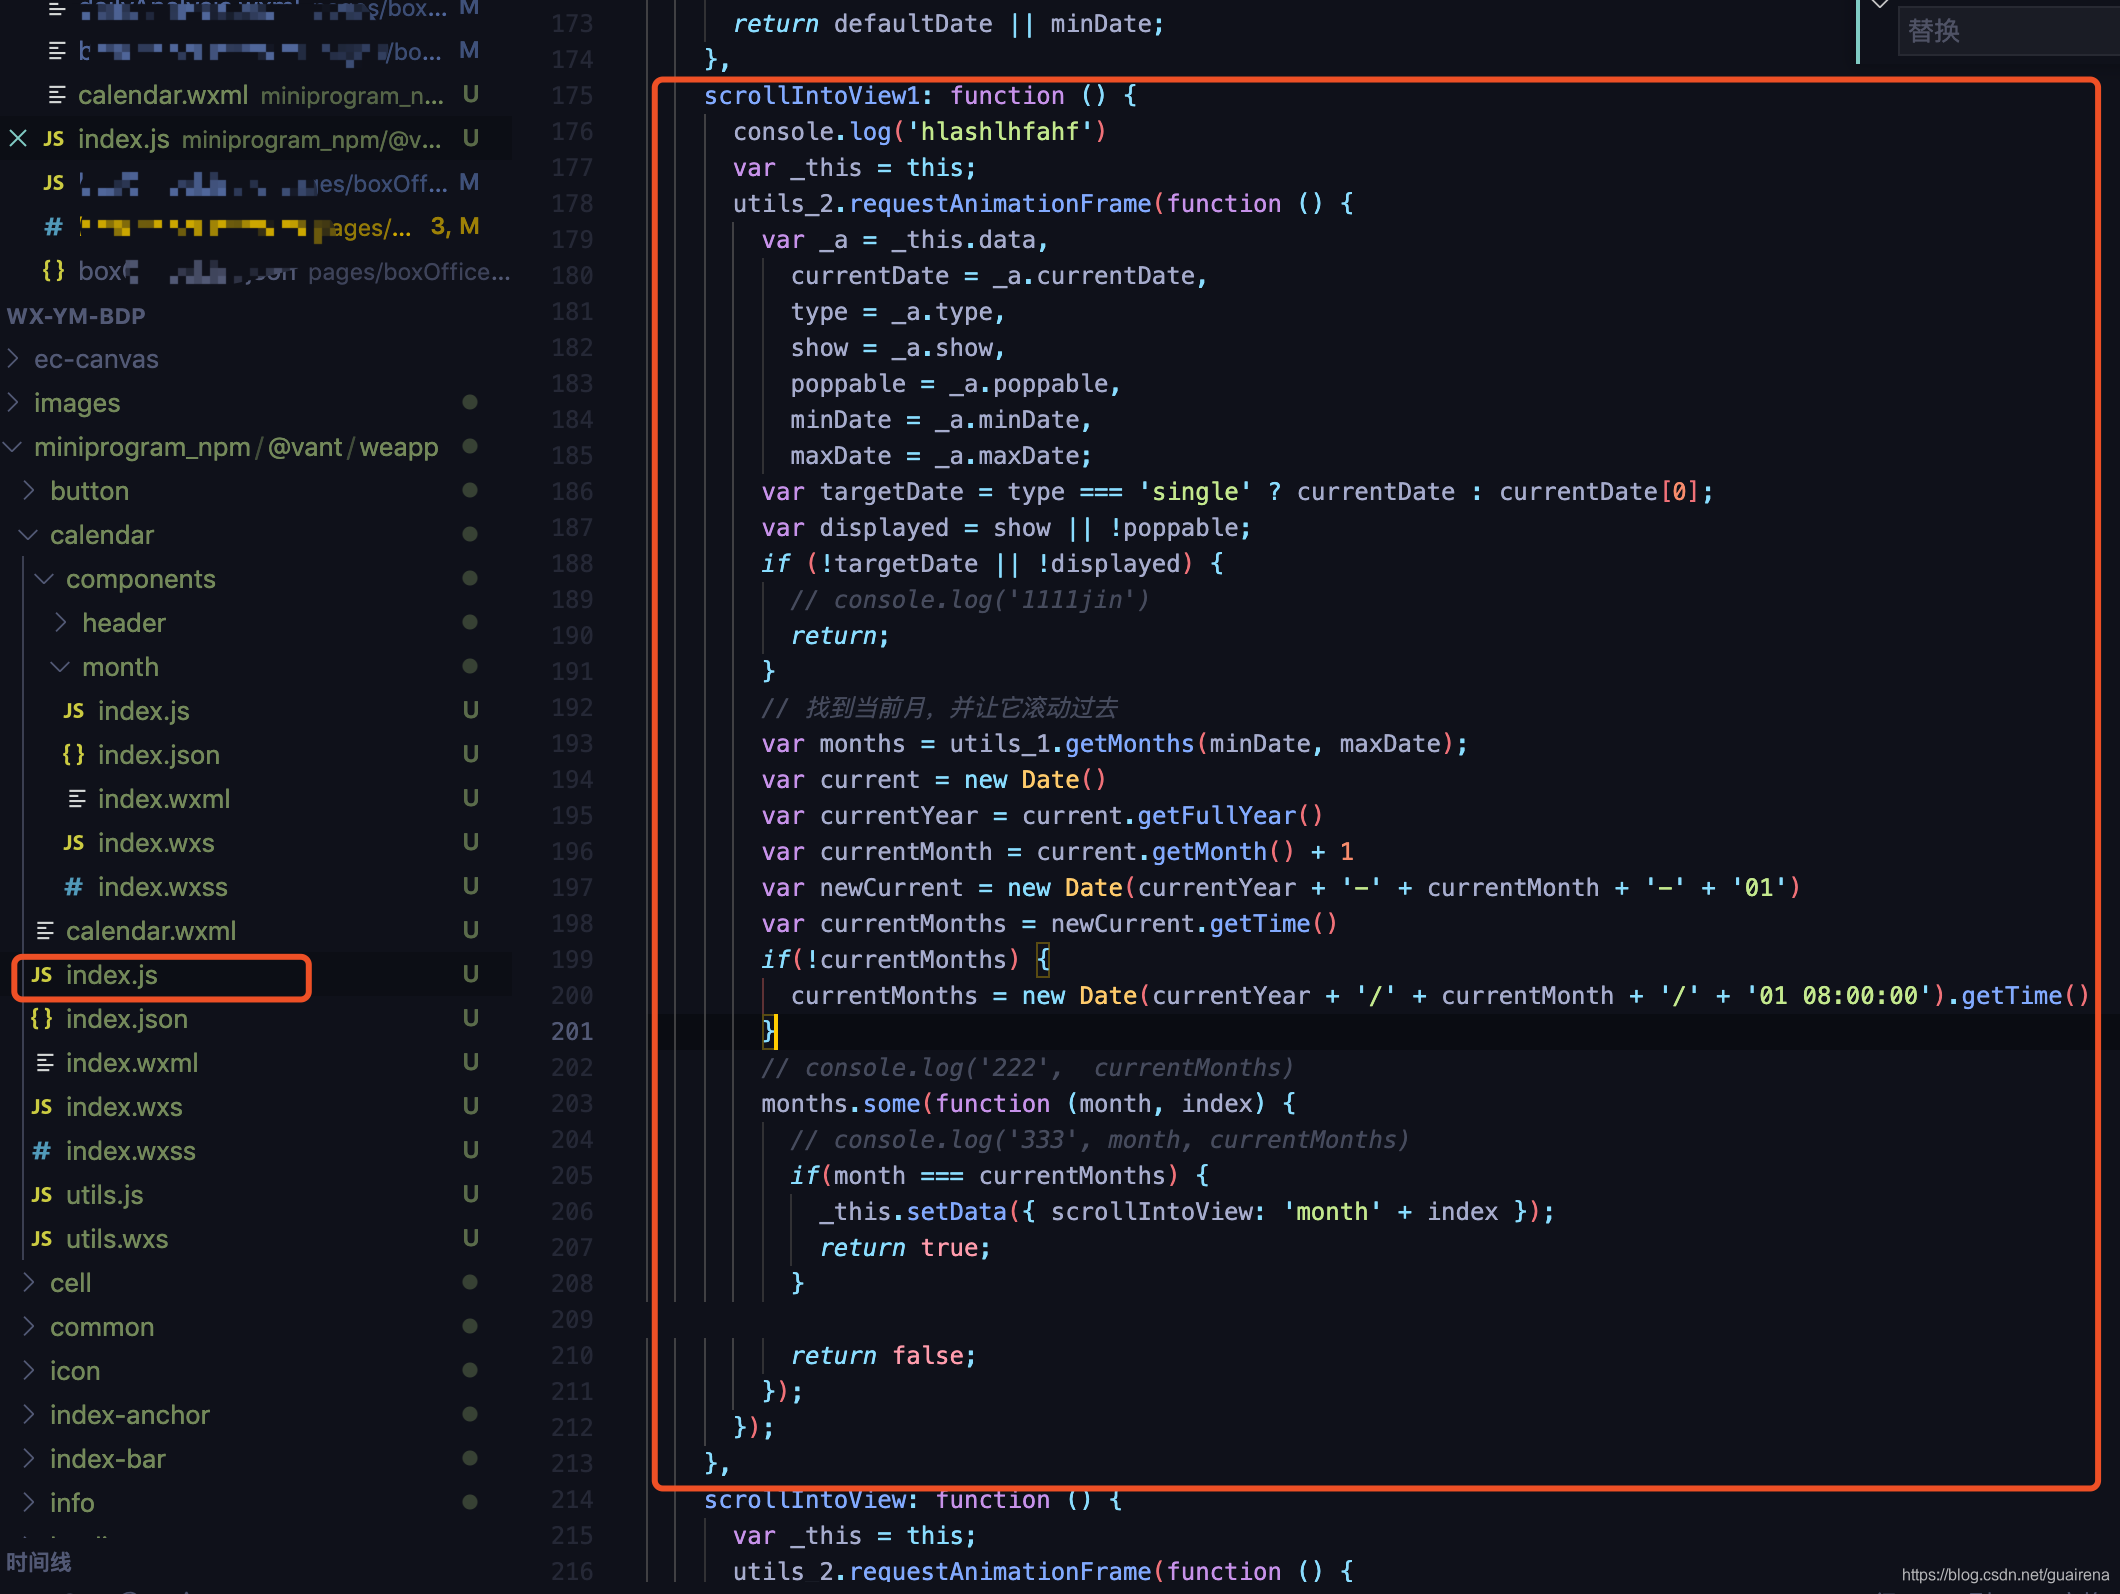Click the braces icon of month index.json

[x=74, y=754]
